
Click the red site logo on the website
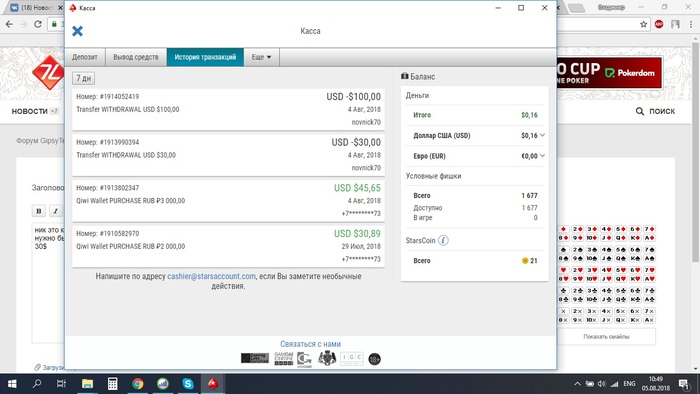click(x=48, y=72)
